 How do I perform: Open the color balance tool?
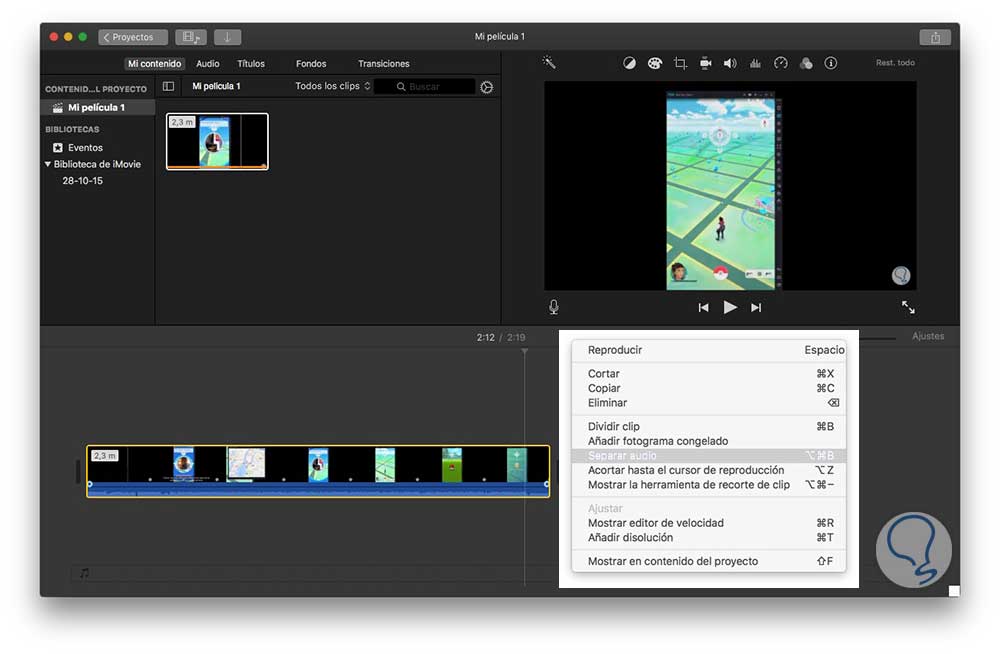click(x=629, y=63)
